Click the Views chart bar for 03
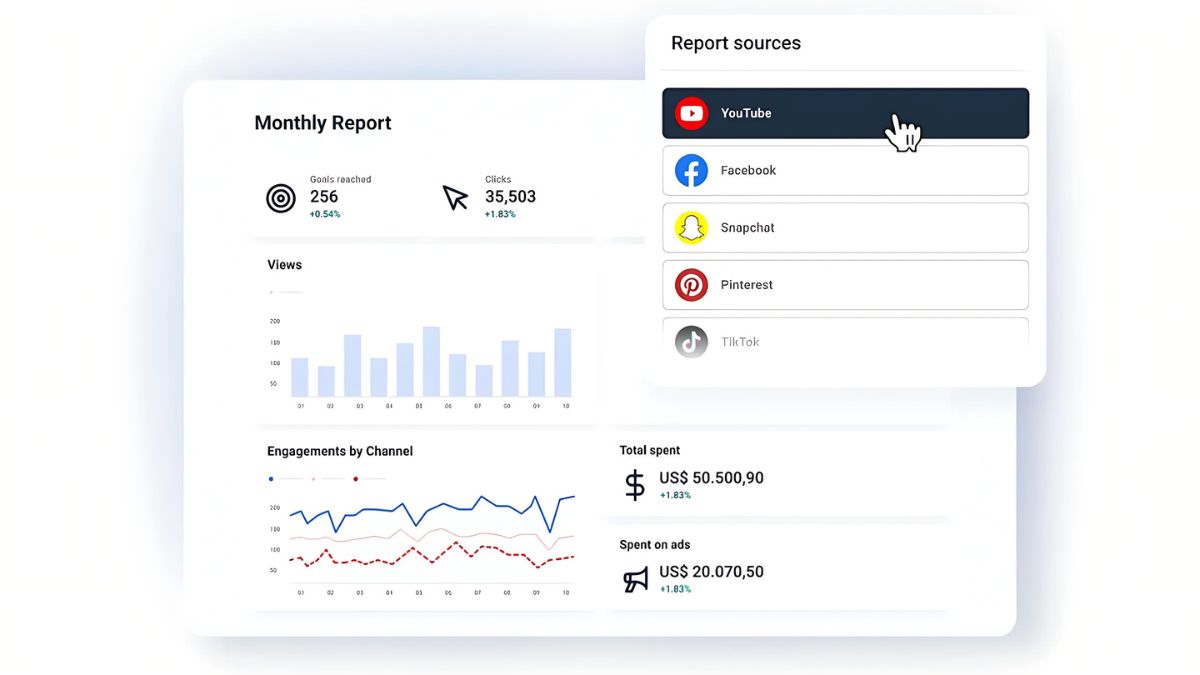This screenshot has height=675, width=1200. 352,366
